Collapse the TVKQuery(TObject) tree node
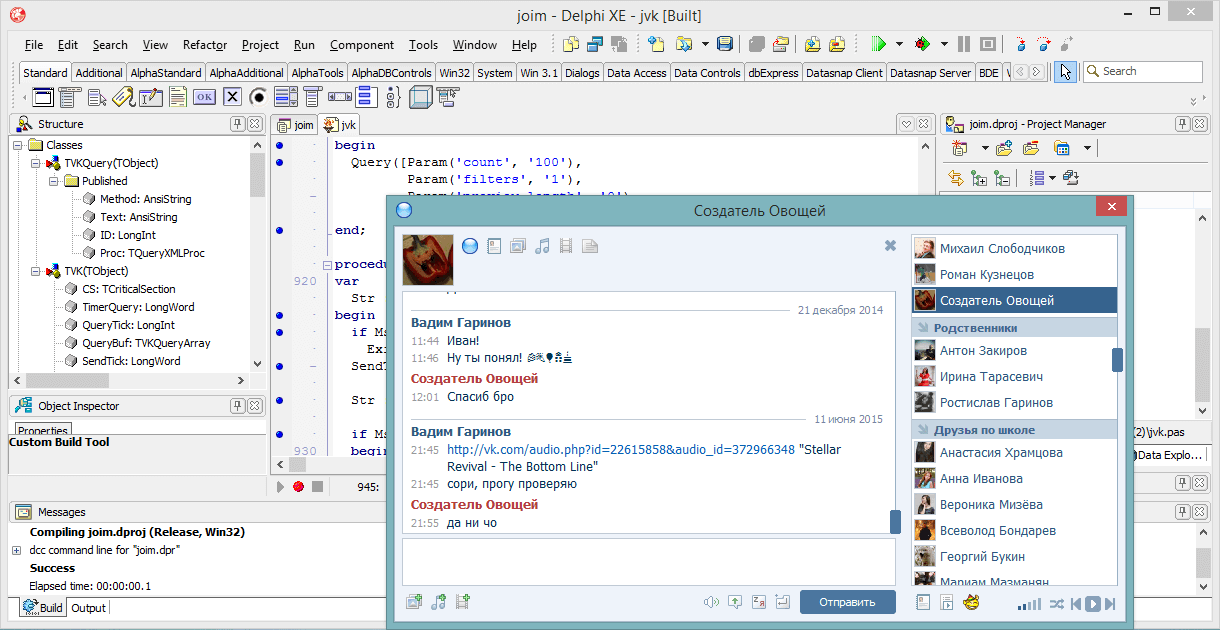 (x=35, y=163)
